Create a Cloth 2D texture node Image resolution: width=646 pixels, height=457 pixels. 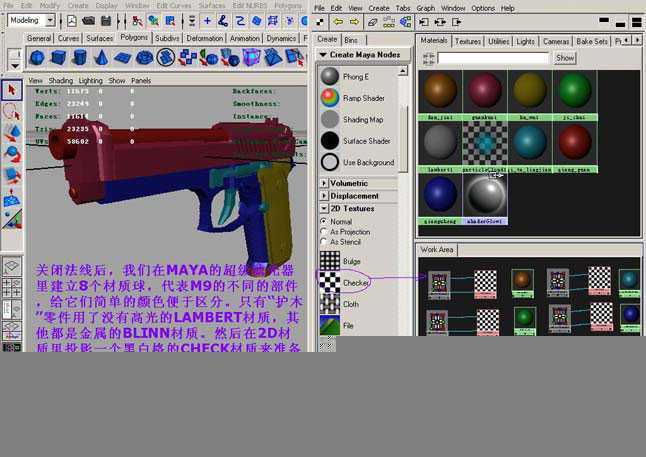340,304
